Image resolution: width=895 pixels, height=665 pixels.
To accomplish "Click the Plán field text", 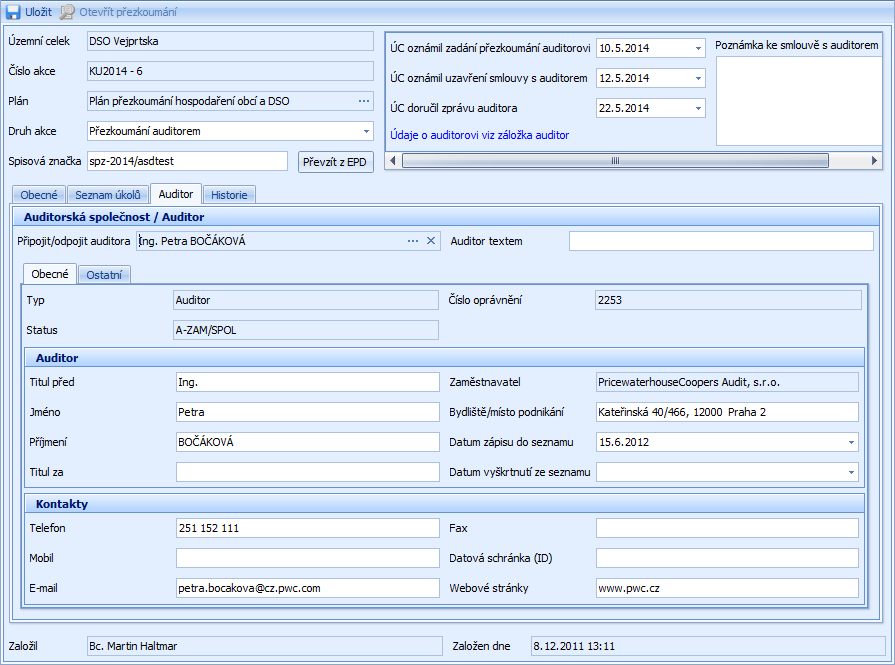I will click(x=190, y=101).
